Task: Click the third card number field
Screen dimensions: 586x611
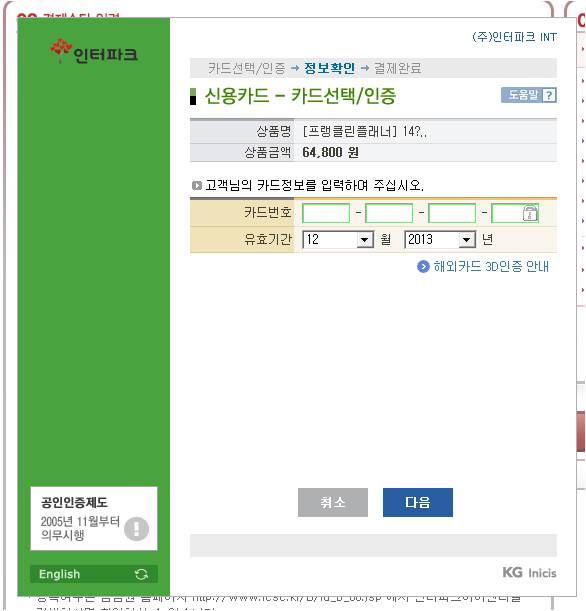Action: (x=452, y=213)
